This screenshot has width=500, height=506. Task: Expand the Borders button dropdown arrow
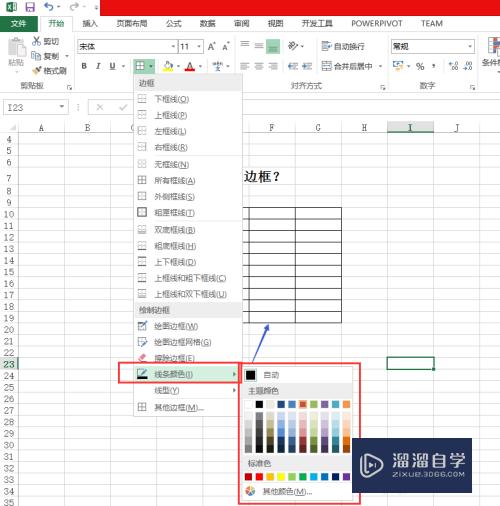(151, 66)
